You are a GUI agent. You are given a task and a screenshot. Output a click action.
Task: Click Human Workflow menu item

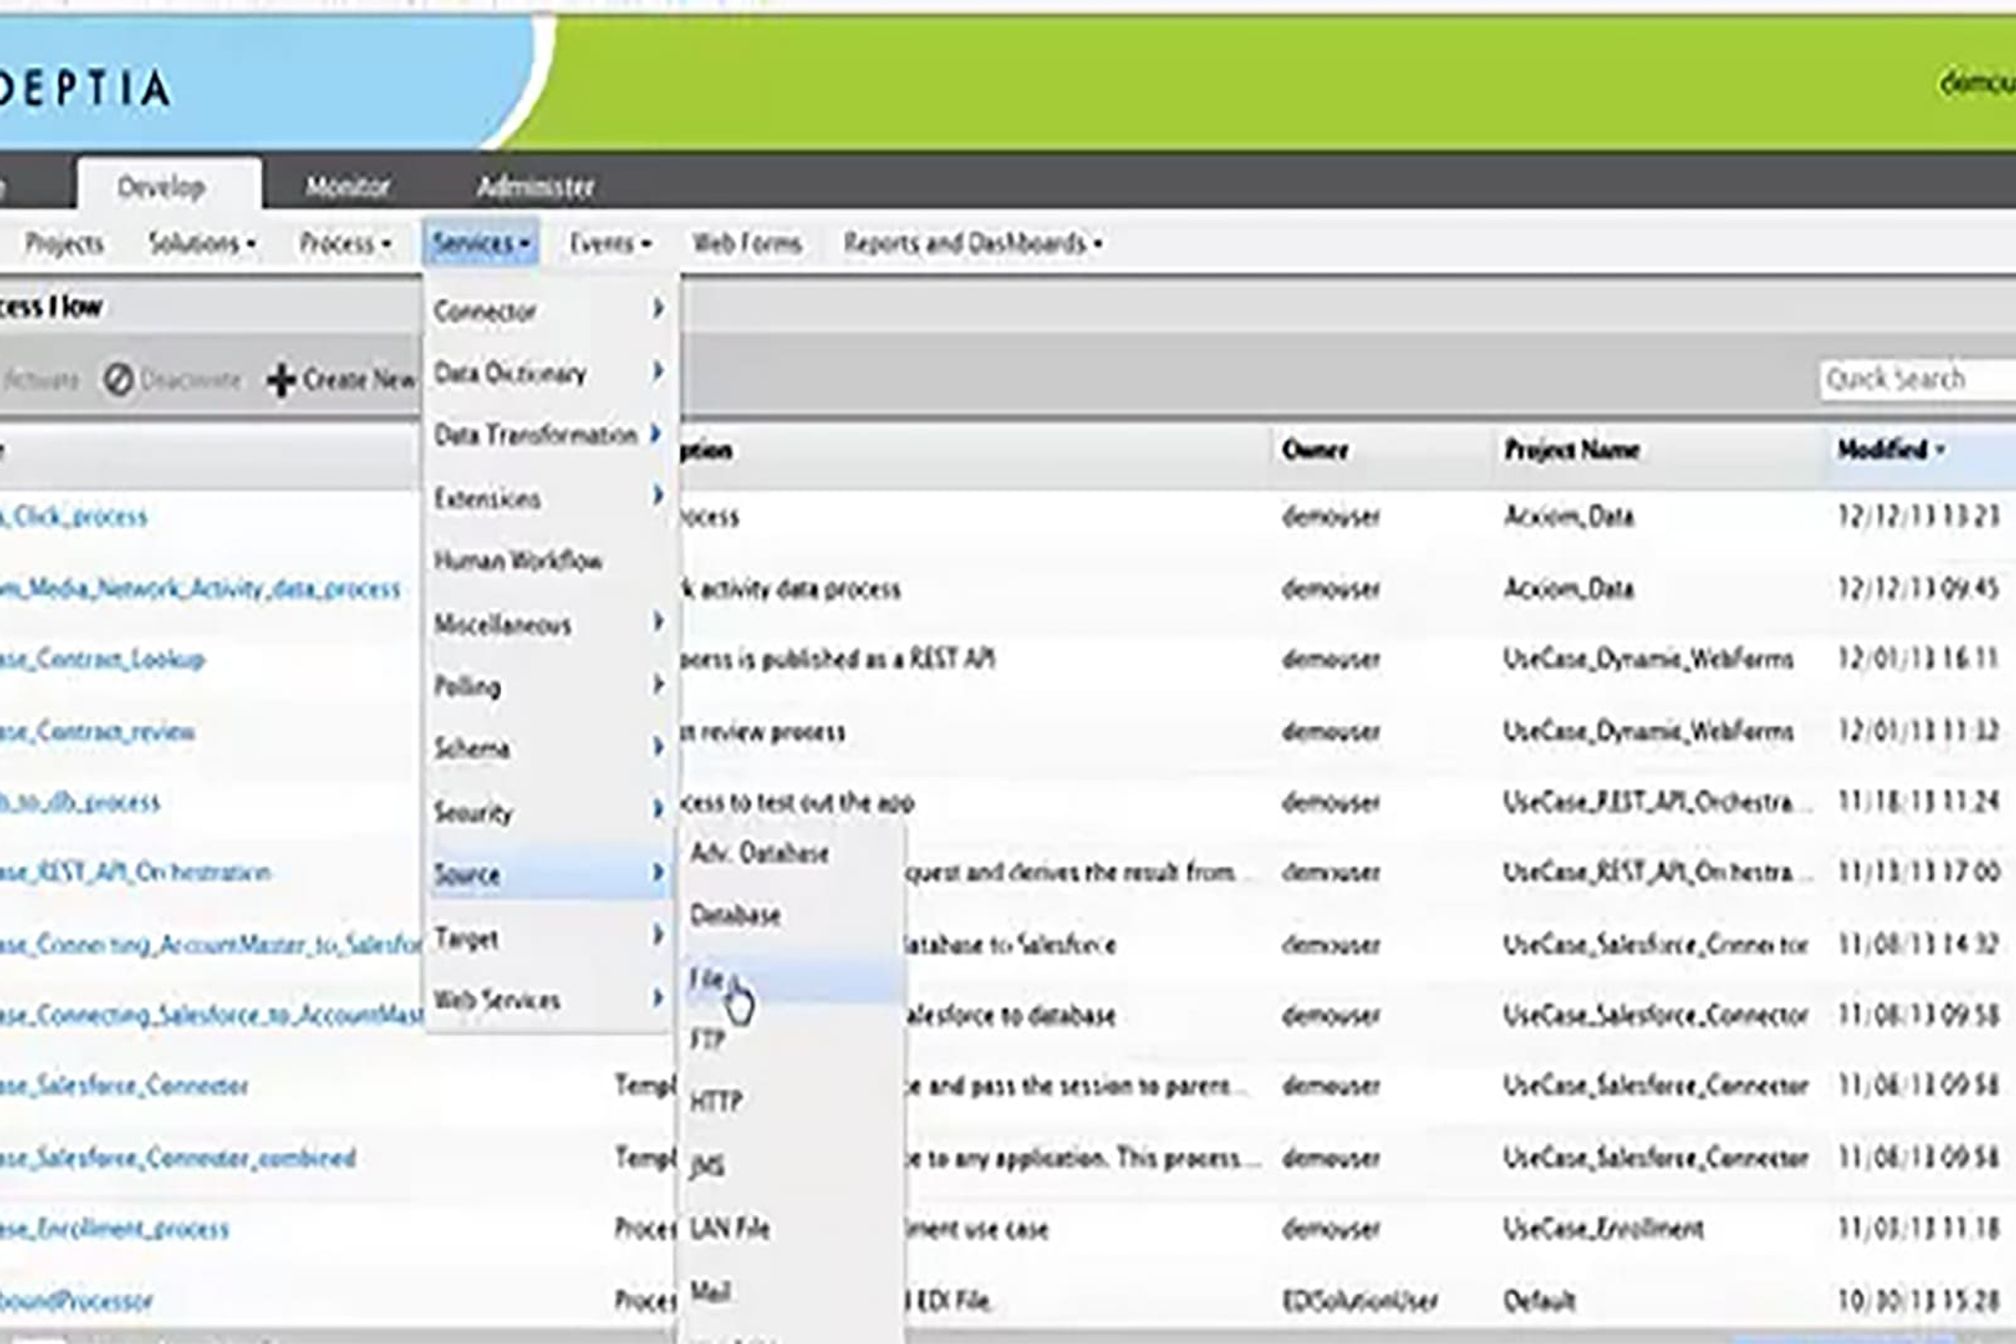pyautogui.click(x=517, y=560)
